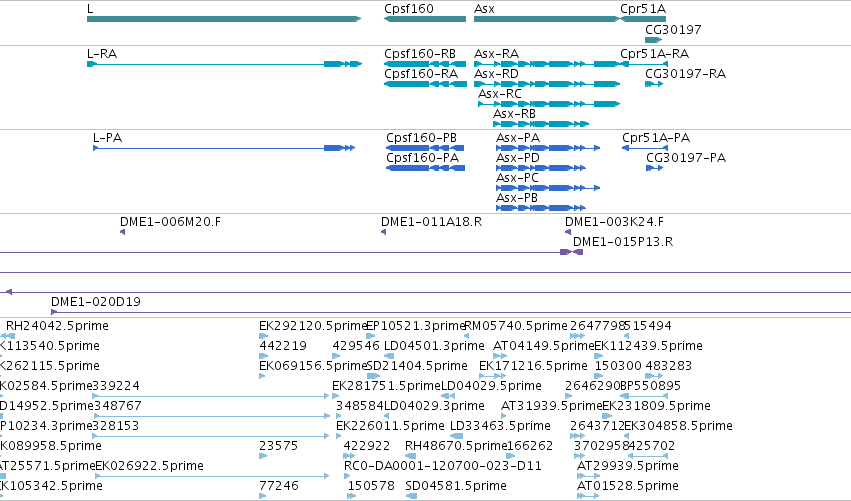
Task: Click the 328153 feature label
Action: pos(116,426)
